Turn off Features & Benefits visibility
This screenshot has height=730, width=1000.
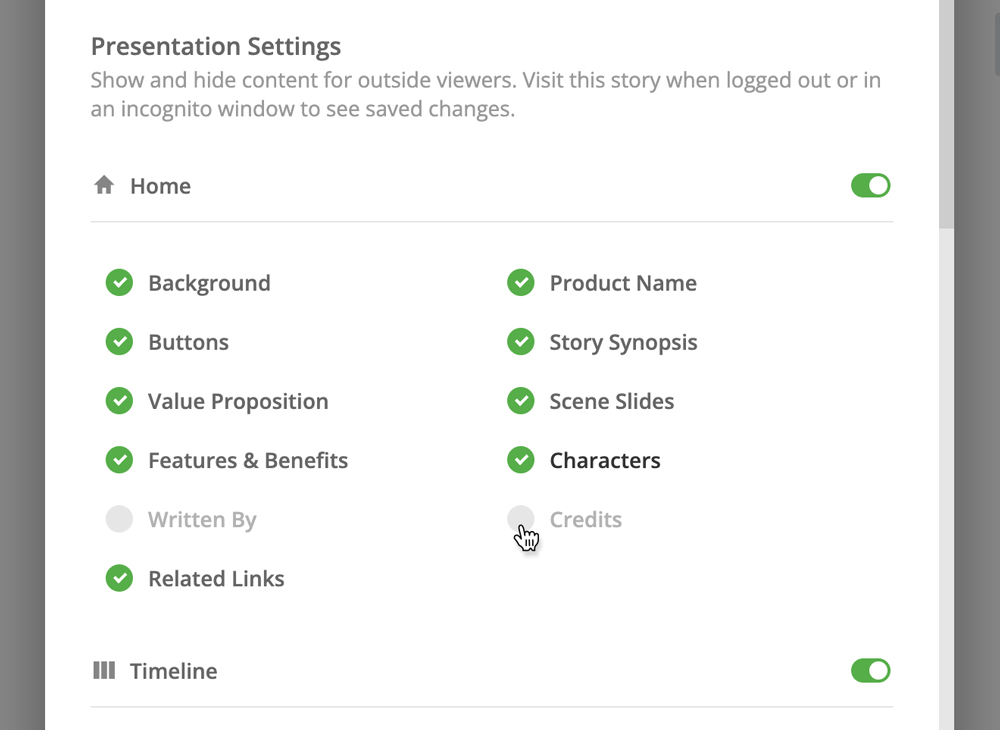coord(119,460)
